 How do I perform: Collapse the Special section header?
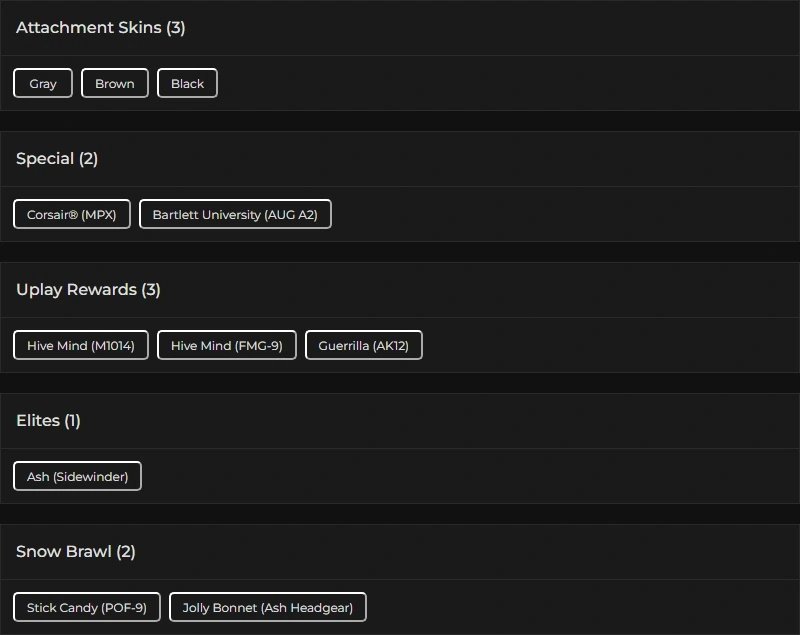pyautogui.click(x=45, y=159)
